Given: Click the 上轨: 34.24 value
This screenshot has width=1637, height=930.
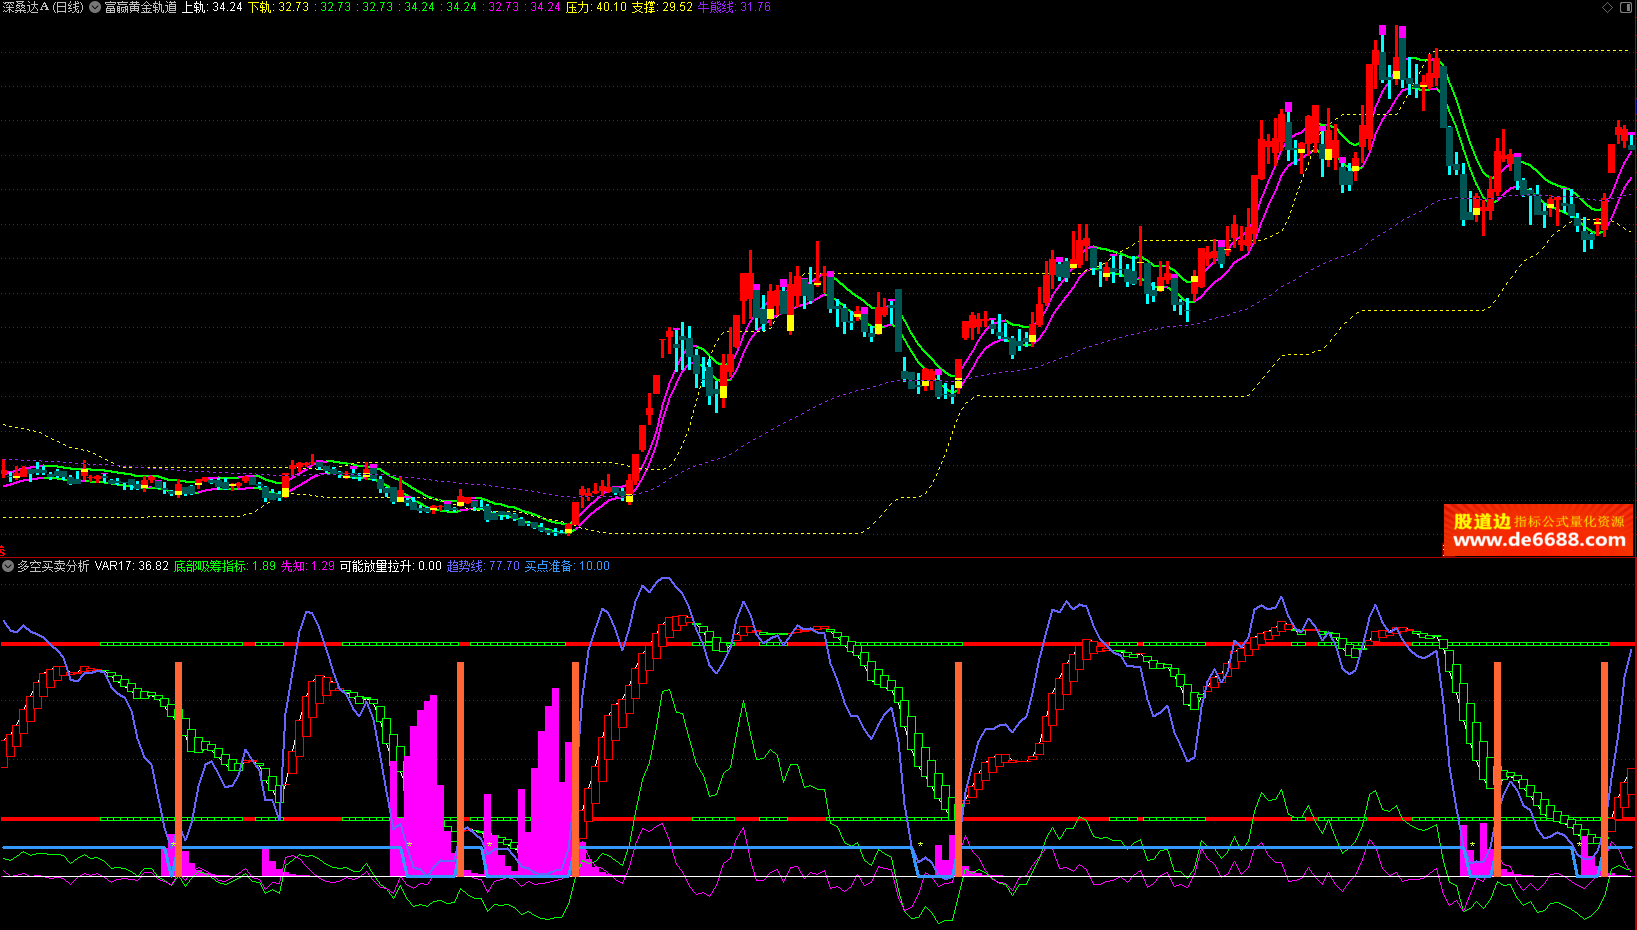Looking at the screenshot, I should click(212, 7).
